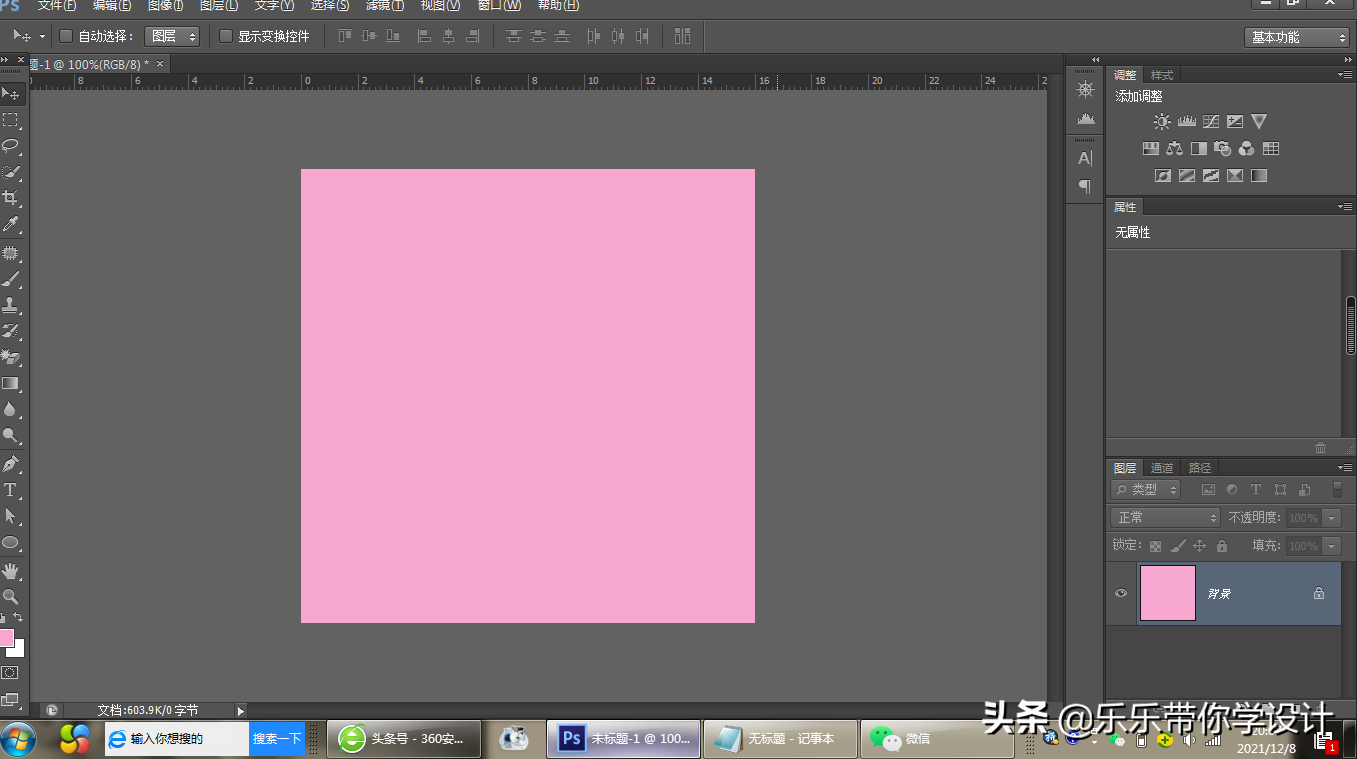Open the Adjustments panel flyout menu

coord(1345,74)
